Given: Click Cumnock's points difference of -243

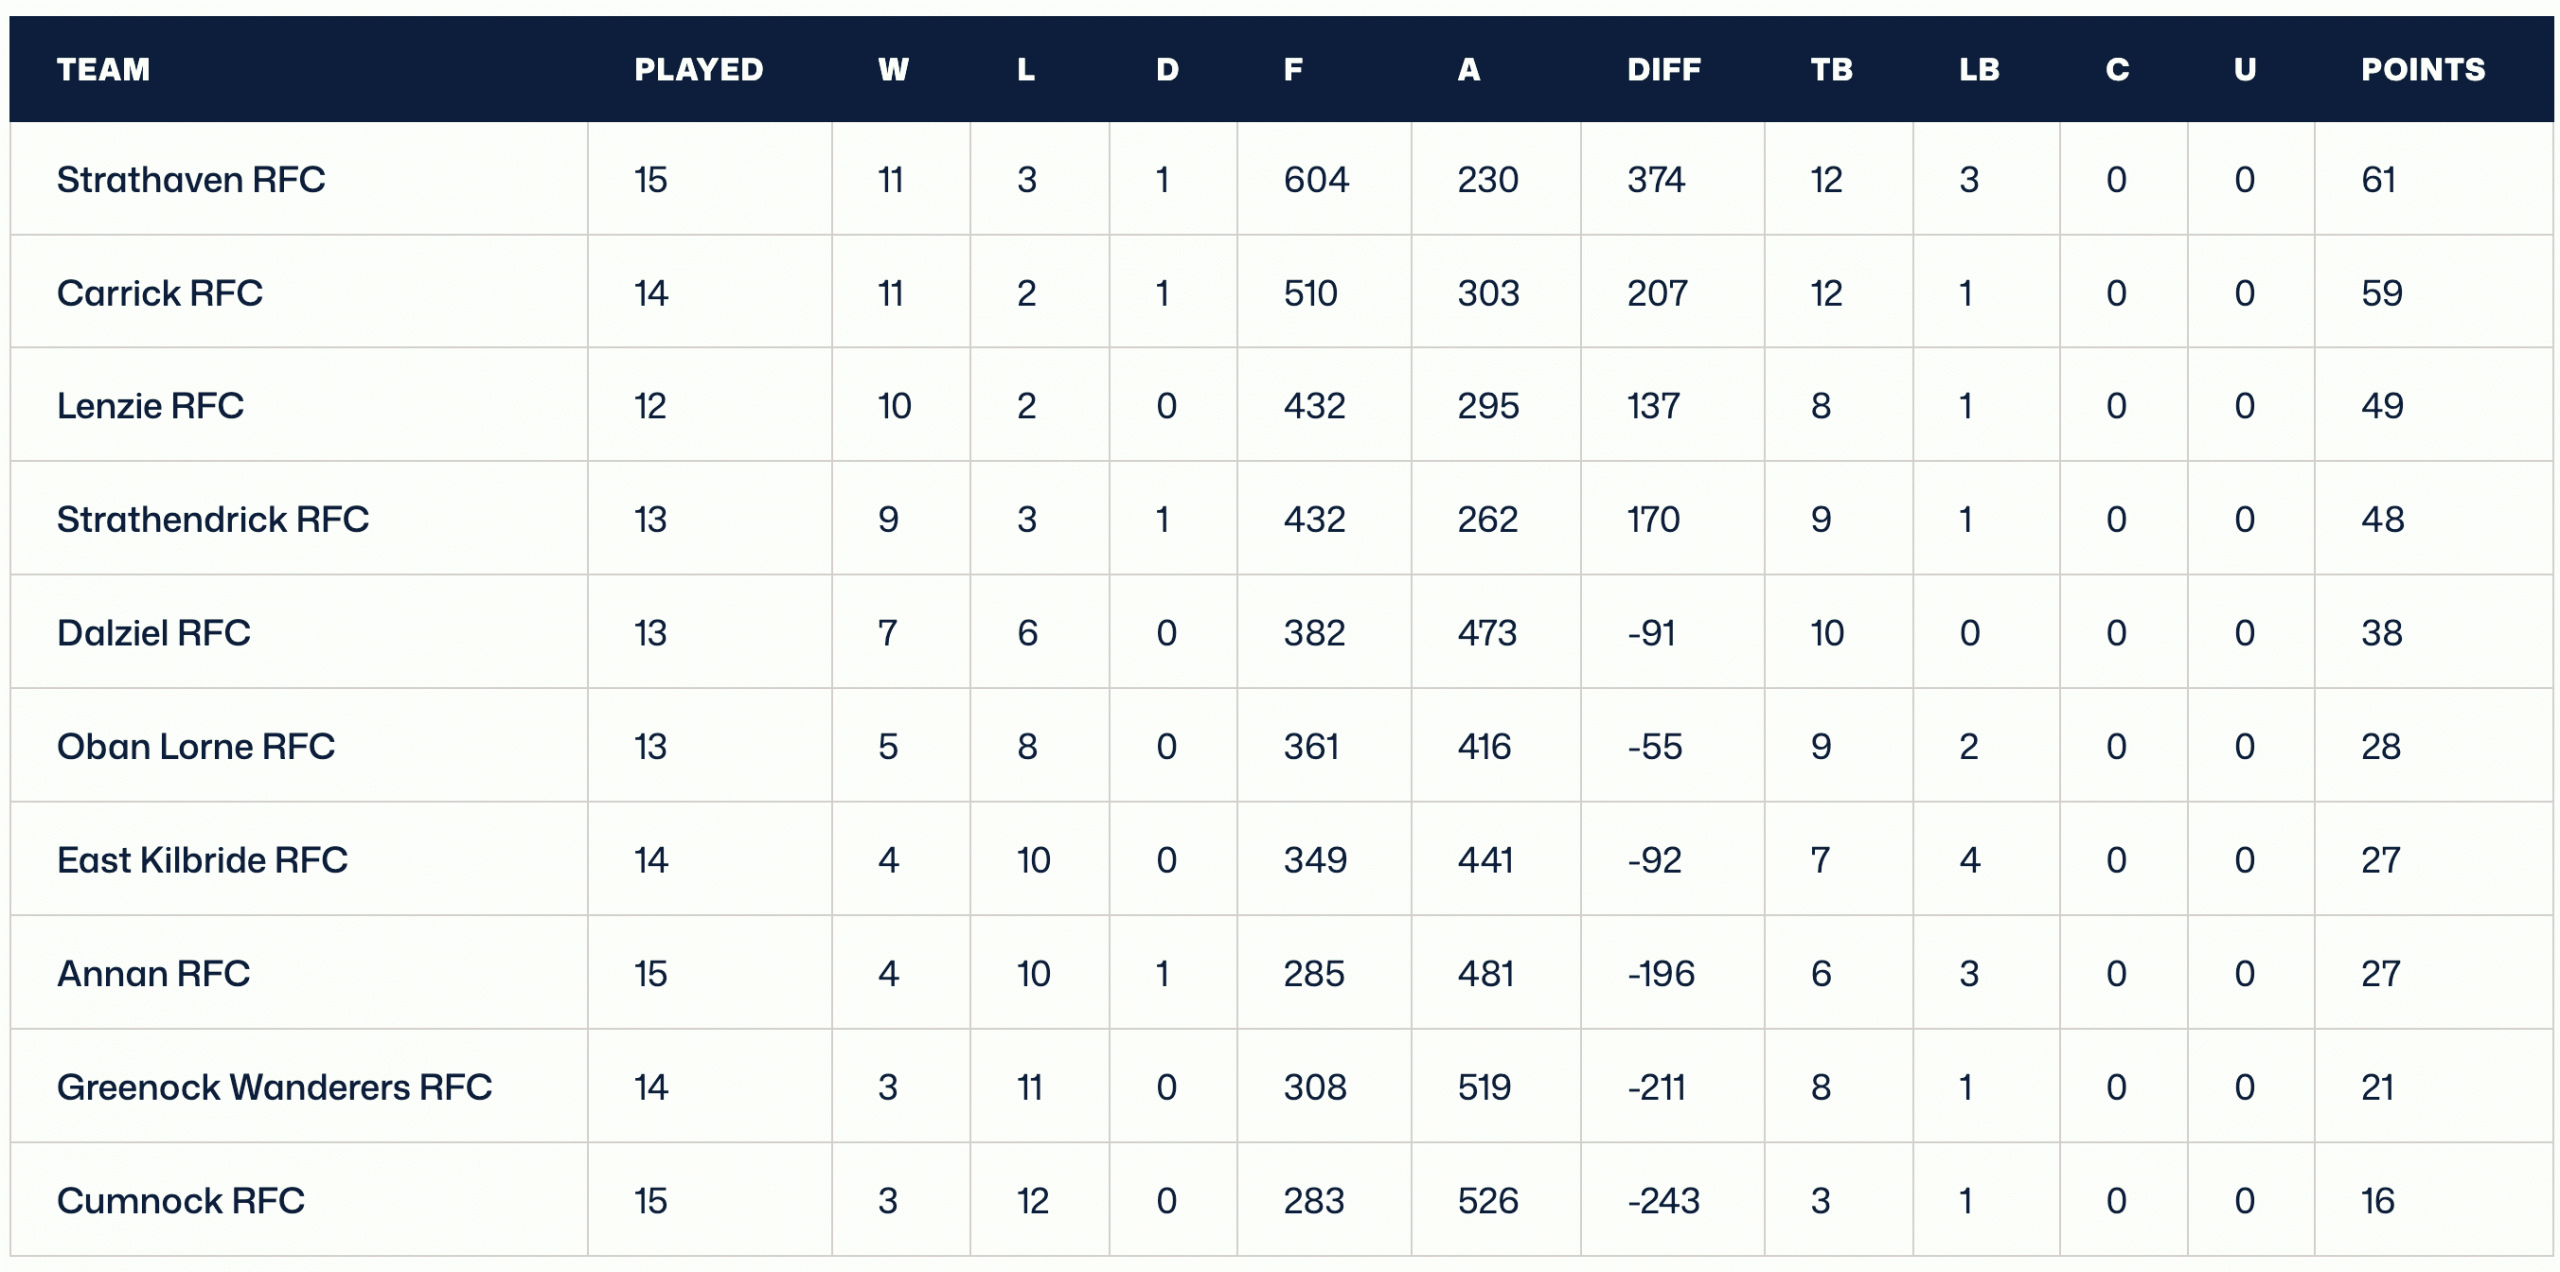Looking at the screenshot, I should [x=1663, y=1200].
